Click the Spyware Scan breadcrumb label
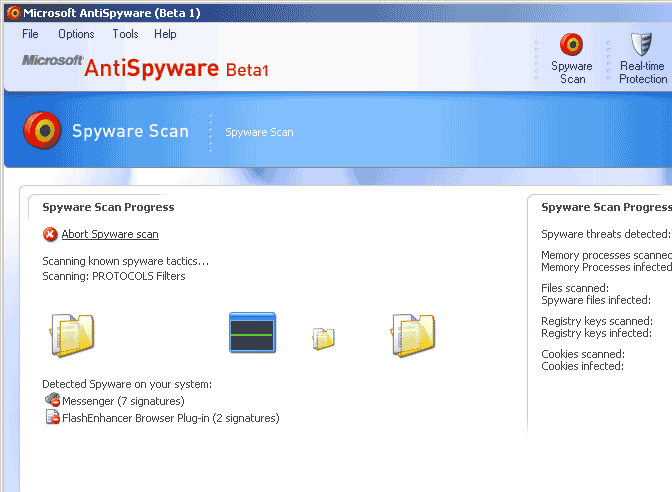 (259, 132)
